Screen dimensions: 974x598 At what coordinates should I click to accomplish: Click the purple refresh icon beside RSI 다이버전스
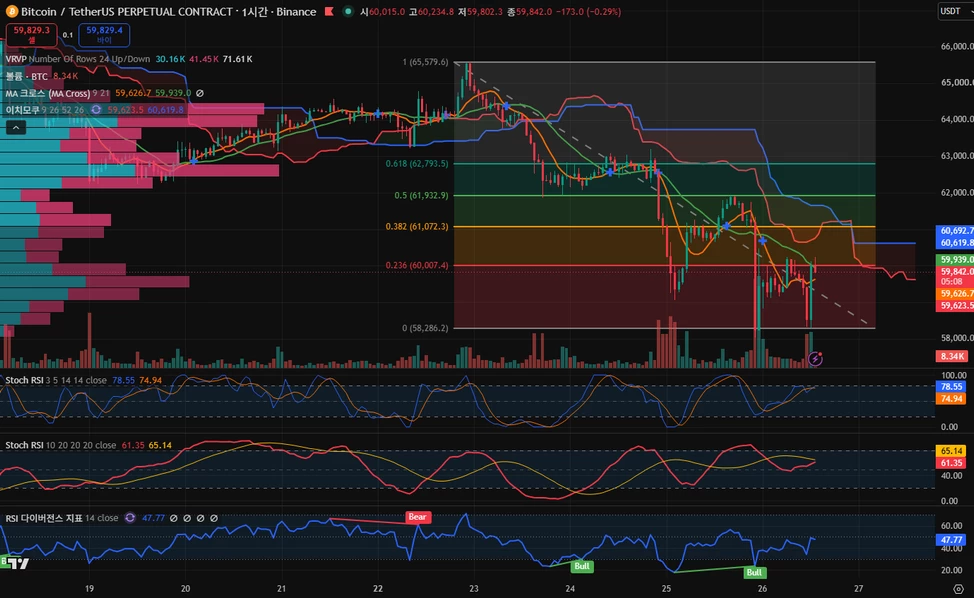pyautogui.click(x=130, y=518)
